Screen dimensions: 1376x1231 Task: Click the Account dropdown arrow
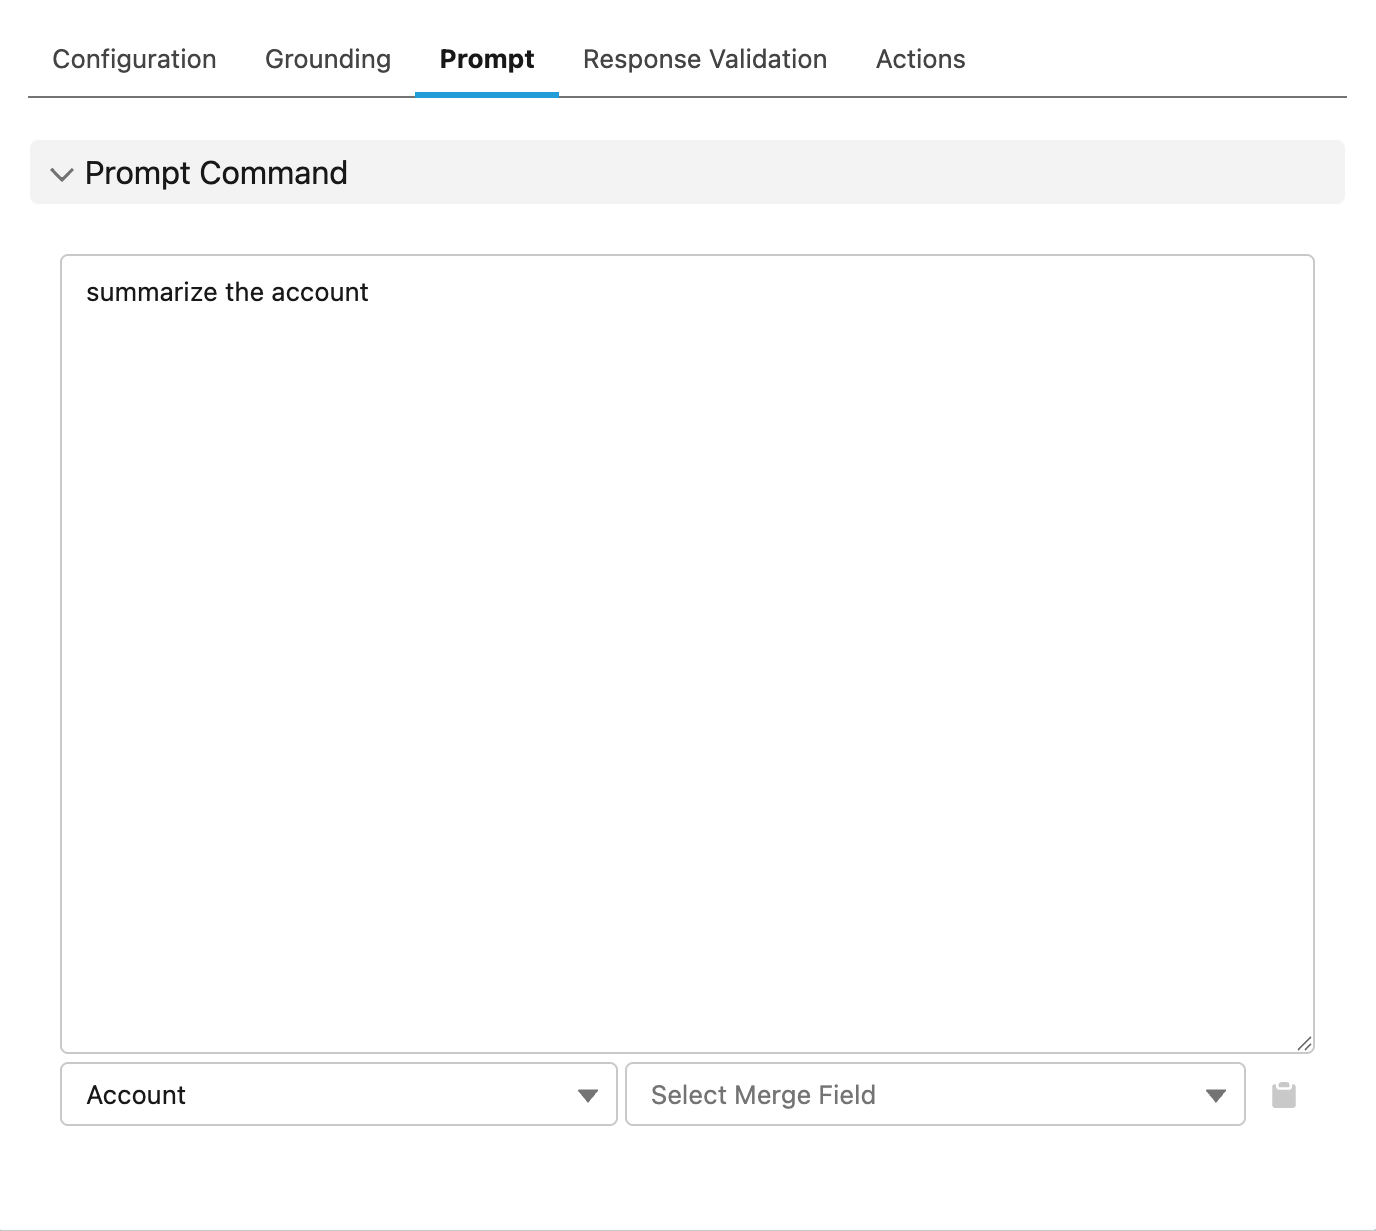tap(588, 1095)
